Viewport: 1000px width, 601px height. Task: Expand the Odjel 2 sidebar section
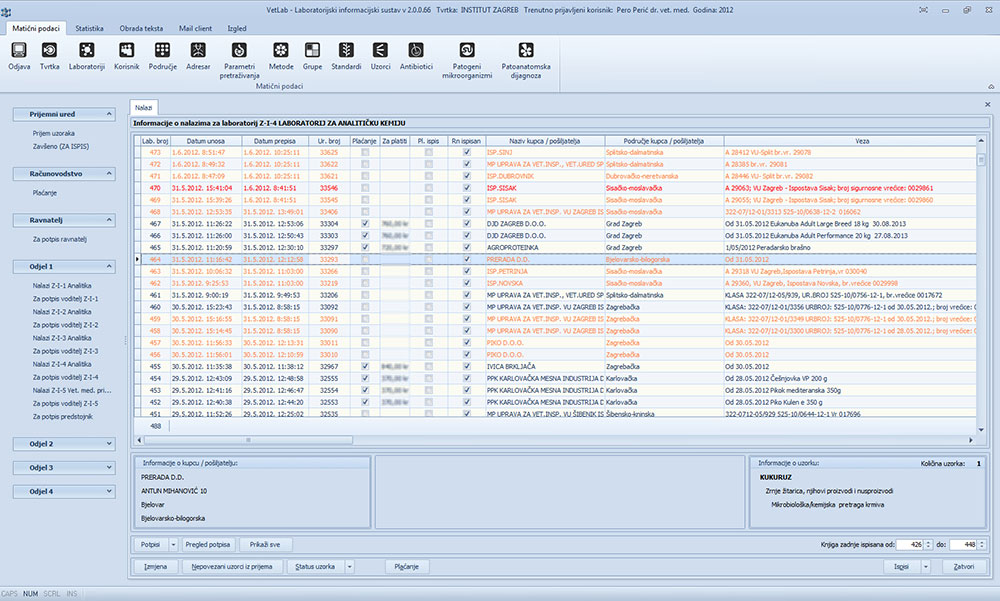point(107,443)
